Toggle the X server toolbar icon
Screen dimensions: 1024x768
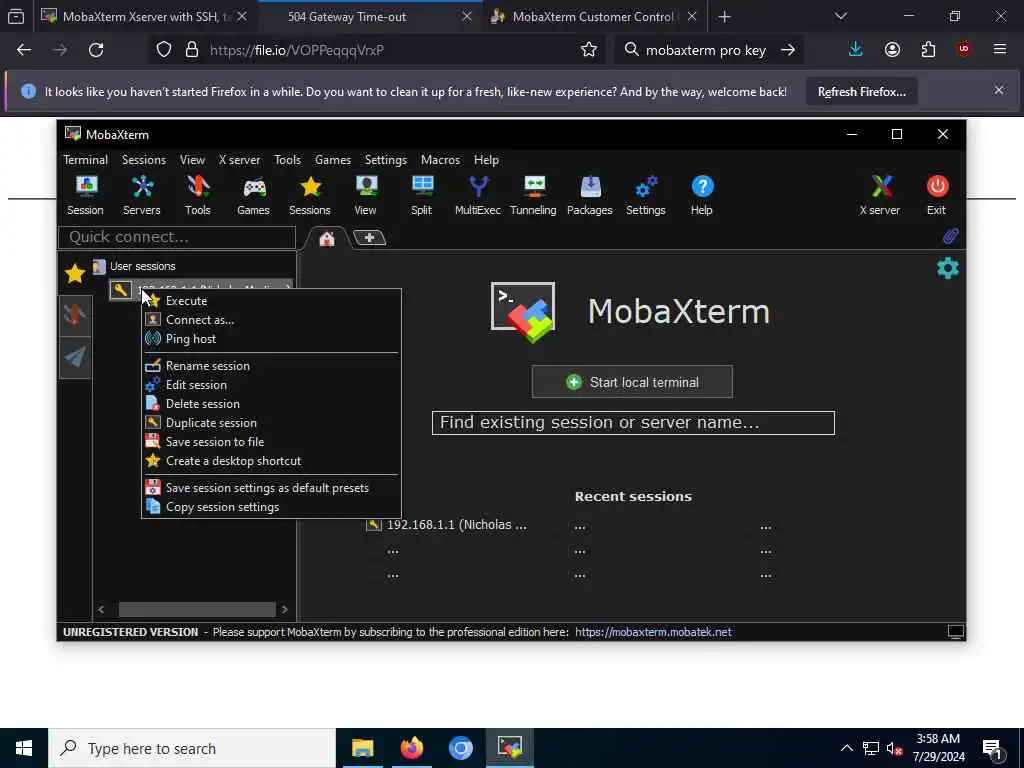pyautogui.click(x=880, y=195)
